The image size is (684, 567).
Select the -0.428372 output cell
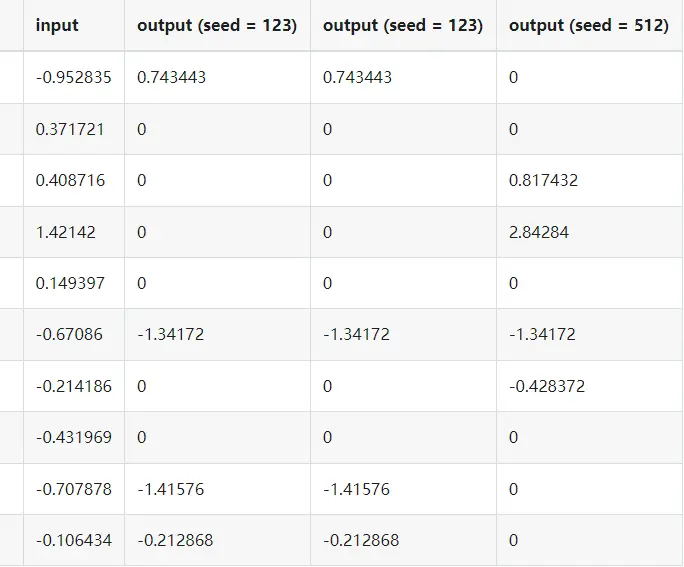click(x=547, y=386)
